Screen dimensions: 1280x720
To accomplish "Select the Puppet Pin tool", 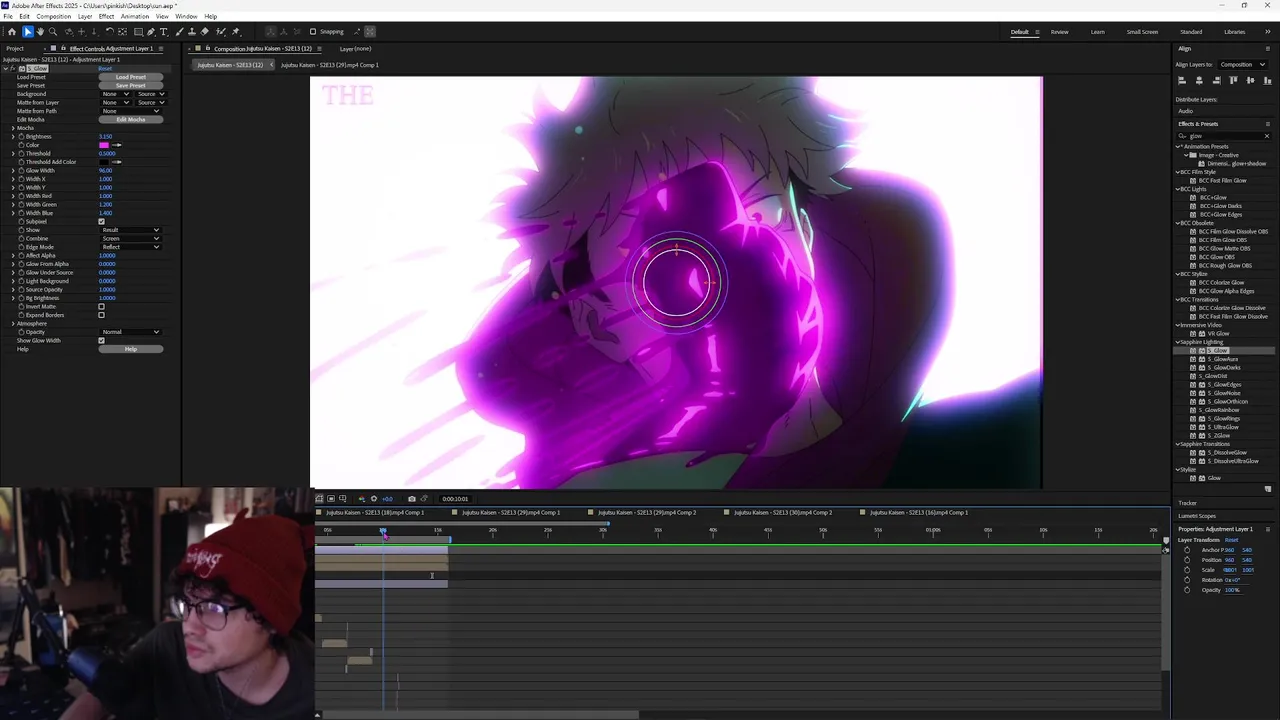I will (236, 32).
